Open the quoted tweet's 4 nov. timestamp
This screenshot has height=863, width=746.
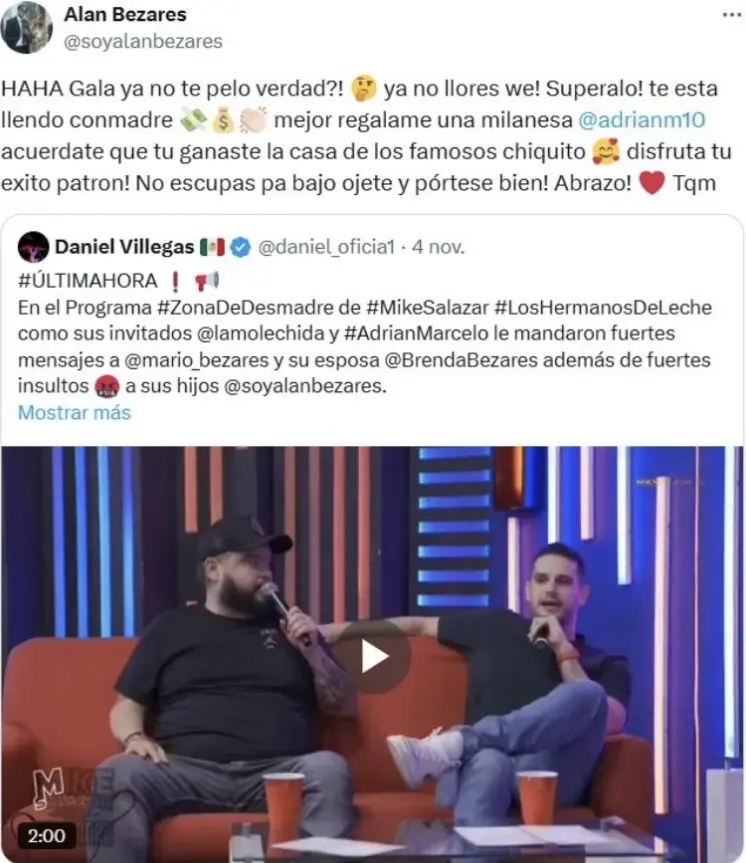pyautogui.click(x=438, y=247)
